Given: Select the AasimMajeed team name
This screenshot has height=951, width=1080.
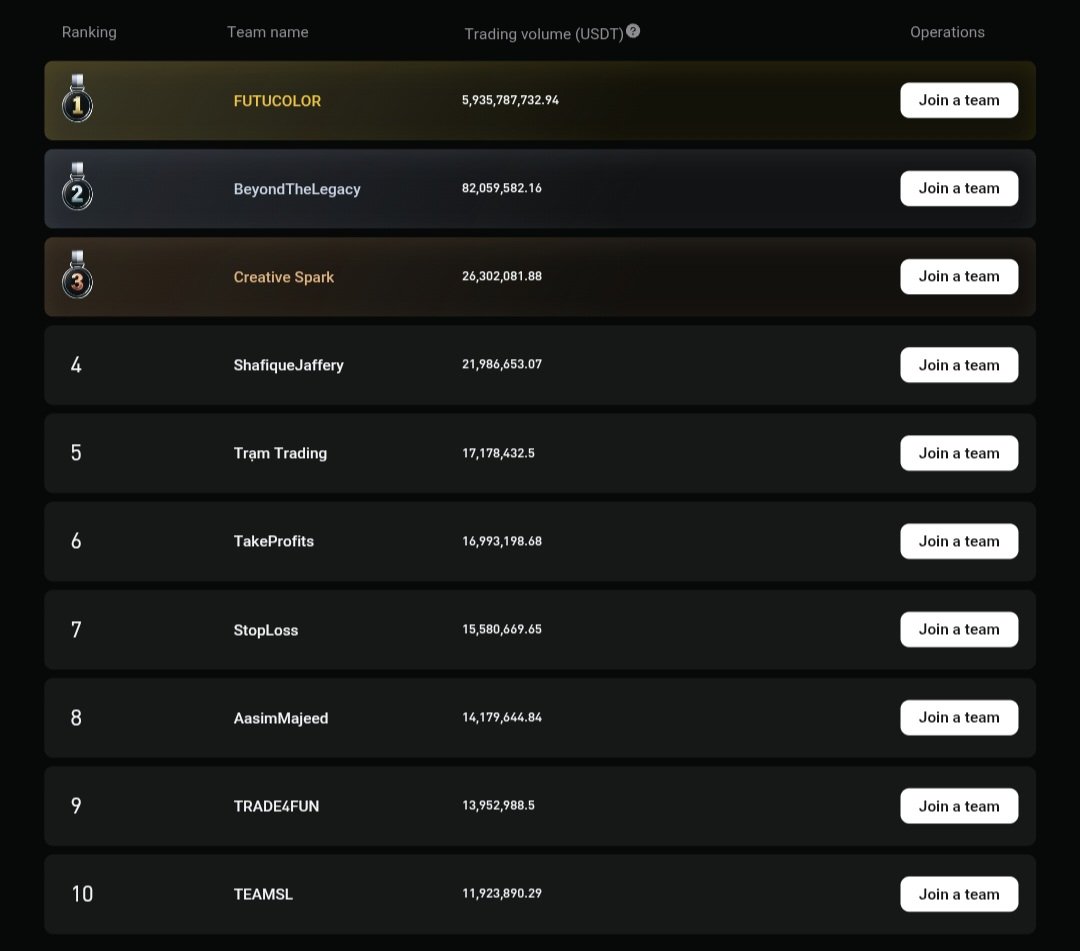Looking at the screenshot, I should 280,718.
